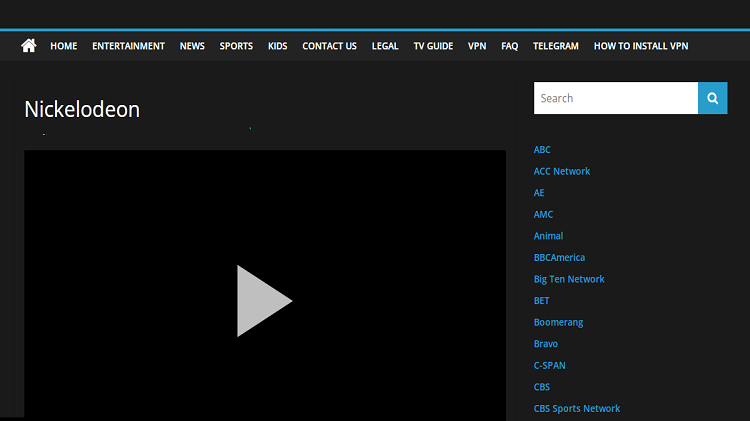Click the home house icon
The height and width of the screenshot is (421, 750).
[29, 45]
